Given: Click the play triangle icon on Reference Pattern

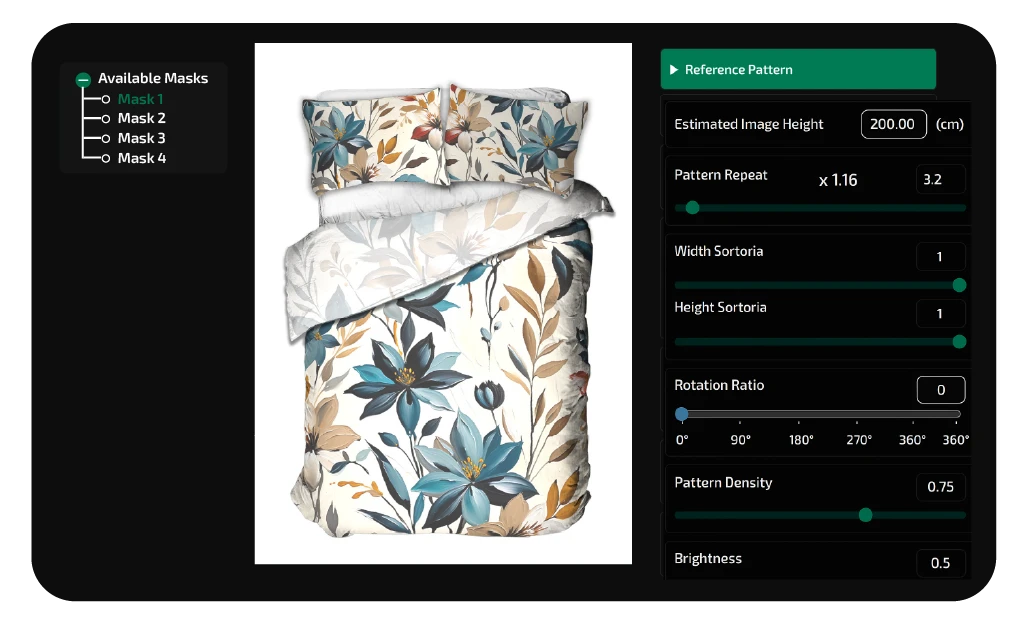Looking at the screenshot, I should click(674, 69).
